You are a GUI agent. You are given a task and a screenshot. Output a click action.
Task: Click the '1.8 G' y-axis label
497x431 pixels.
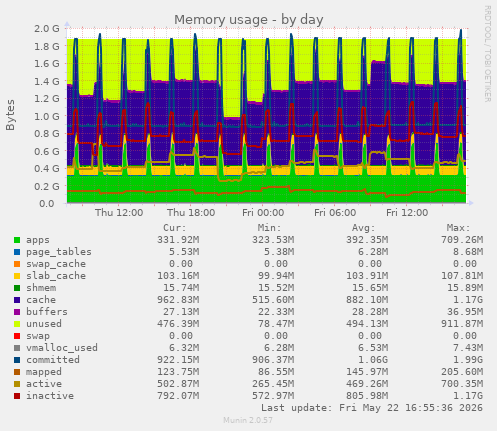point(47,46)
